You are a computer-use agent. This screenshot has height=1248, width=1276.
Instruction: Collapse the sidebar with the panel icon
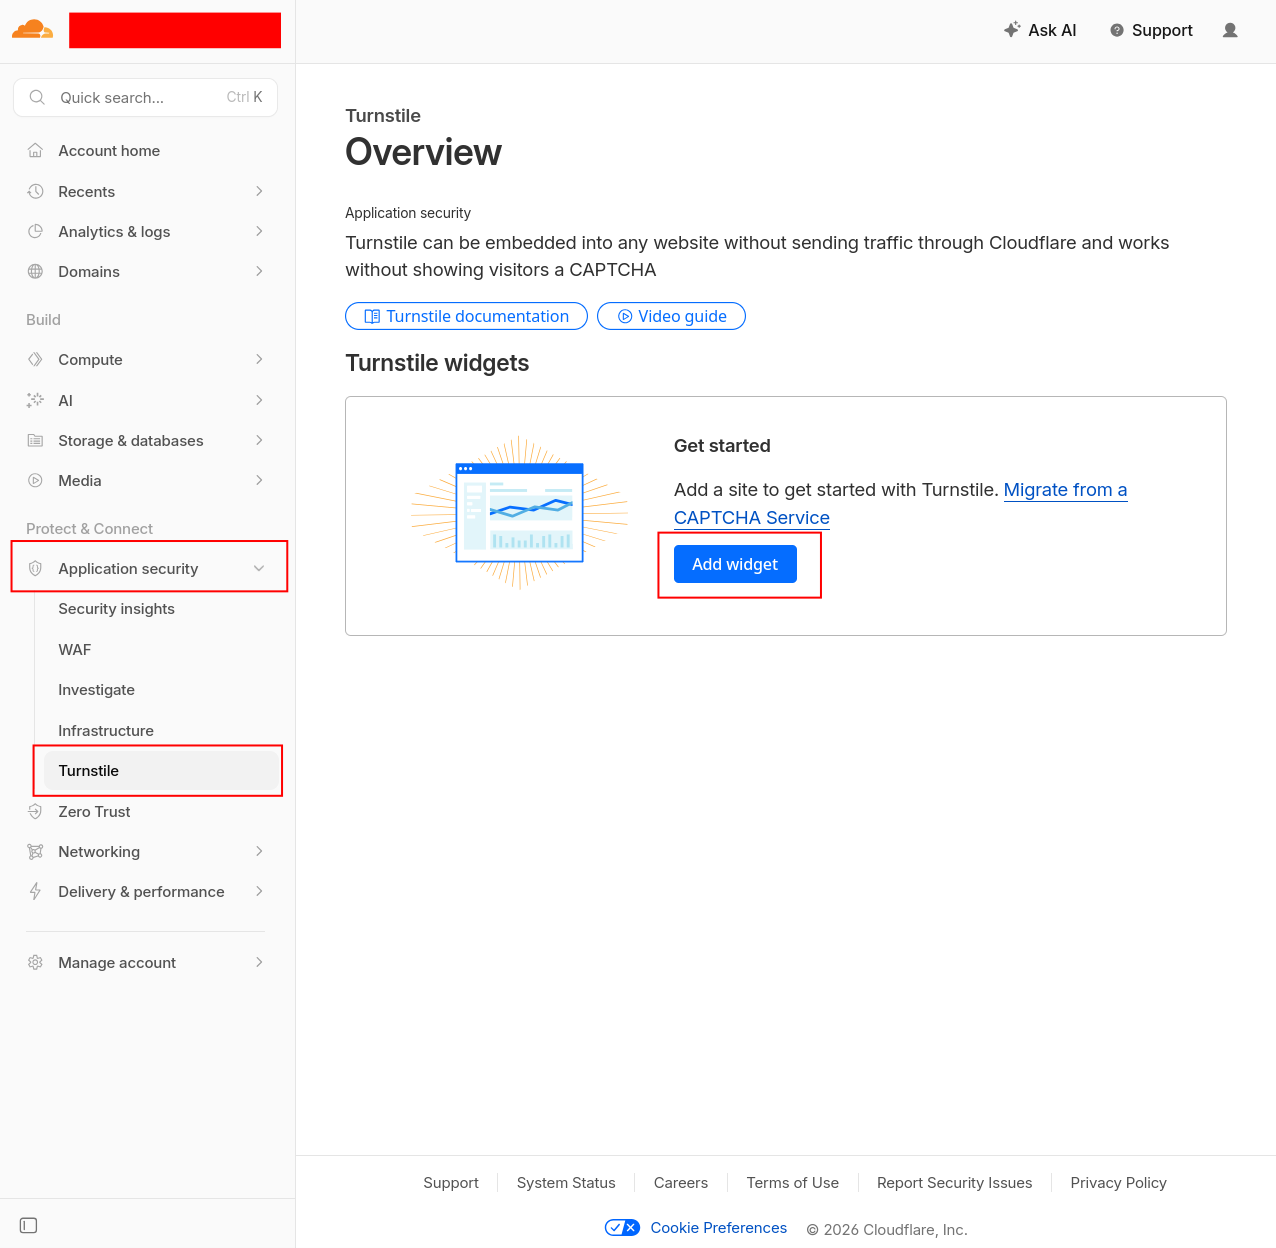[28, 1225]
